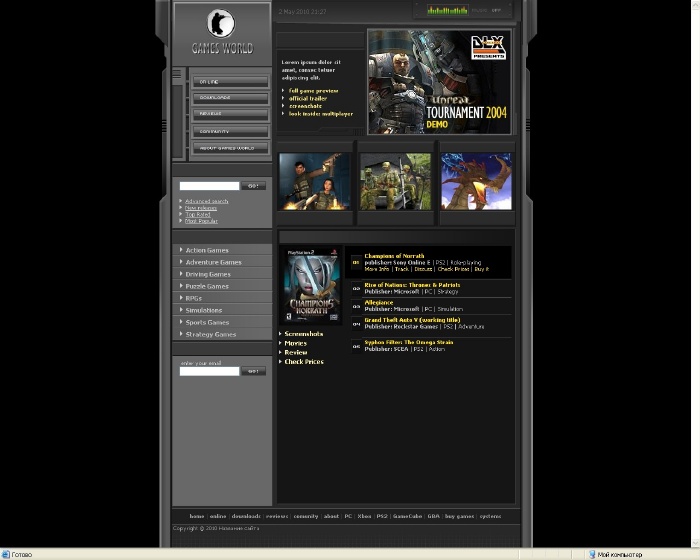This screenshot has height=560, width=700.
Task: Click Track link for Champions of Norrath
Action: 402,269
